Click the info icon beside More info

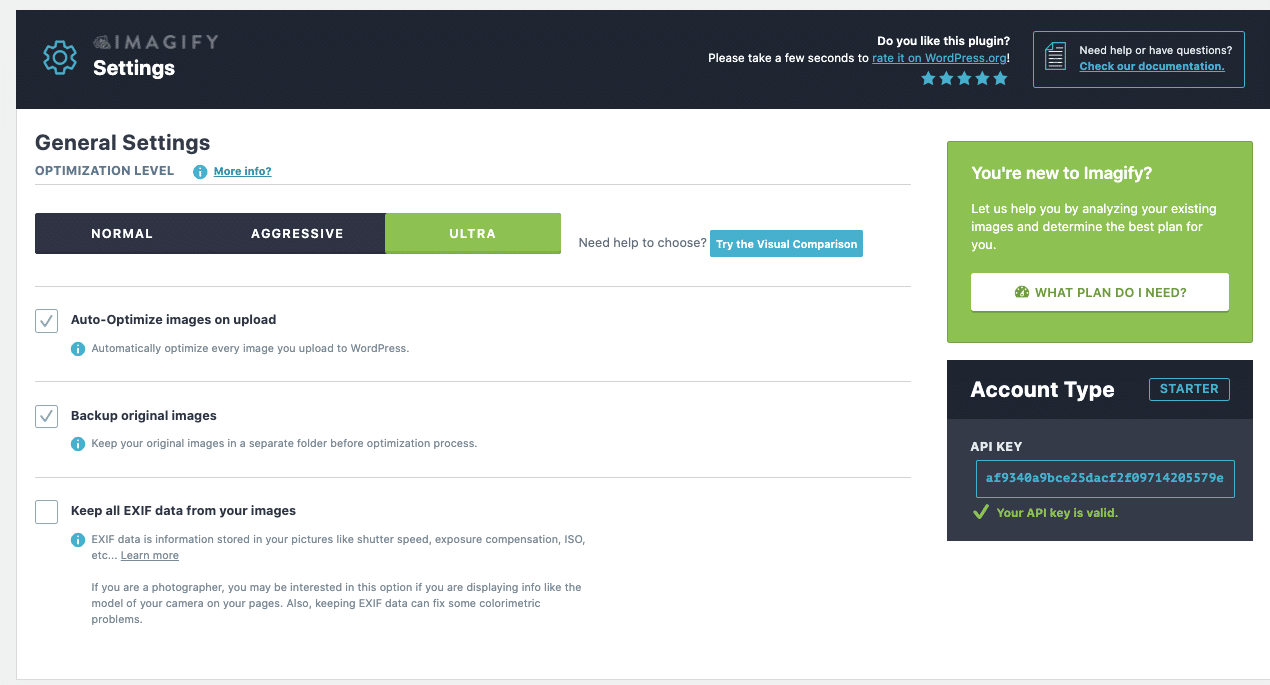(x=200, y=172)
